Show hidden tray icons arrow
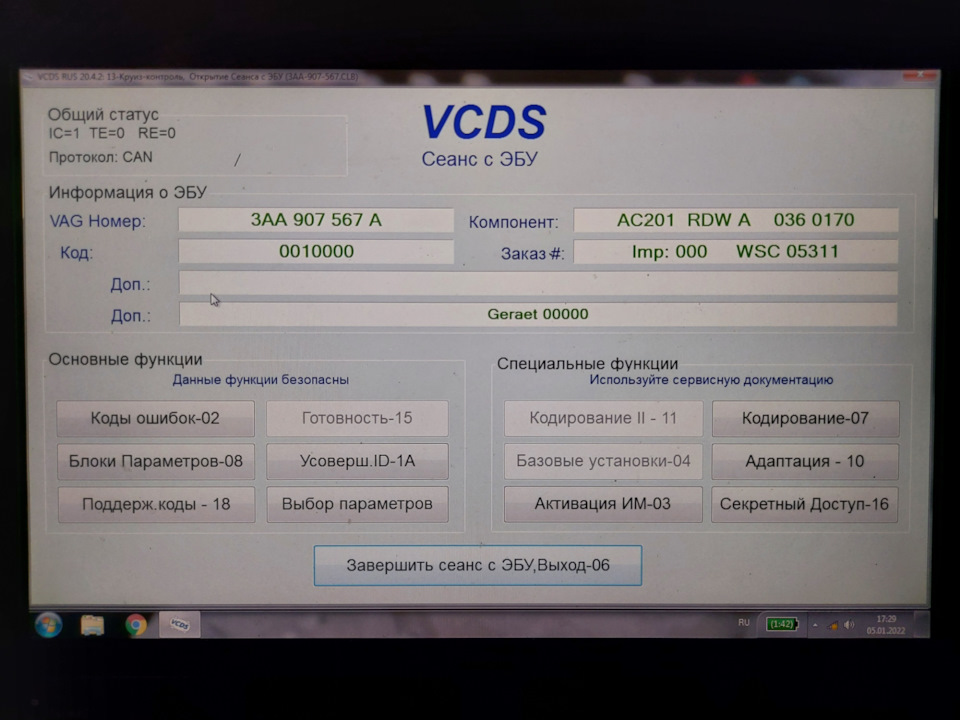The height and width of the screenshot is (720, 960). pos(815,625)
